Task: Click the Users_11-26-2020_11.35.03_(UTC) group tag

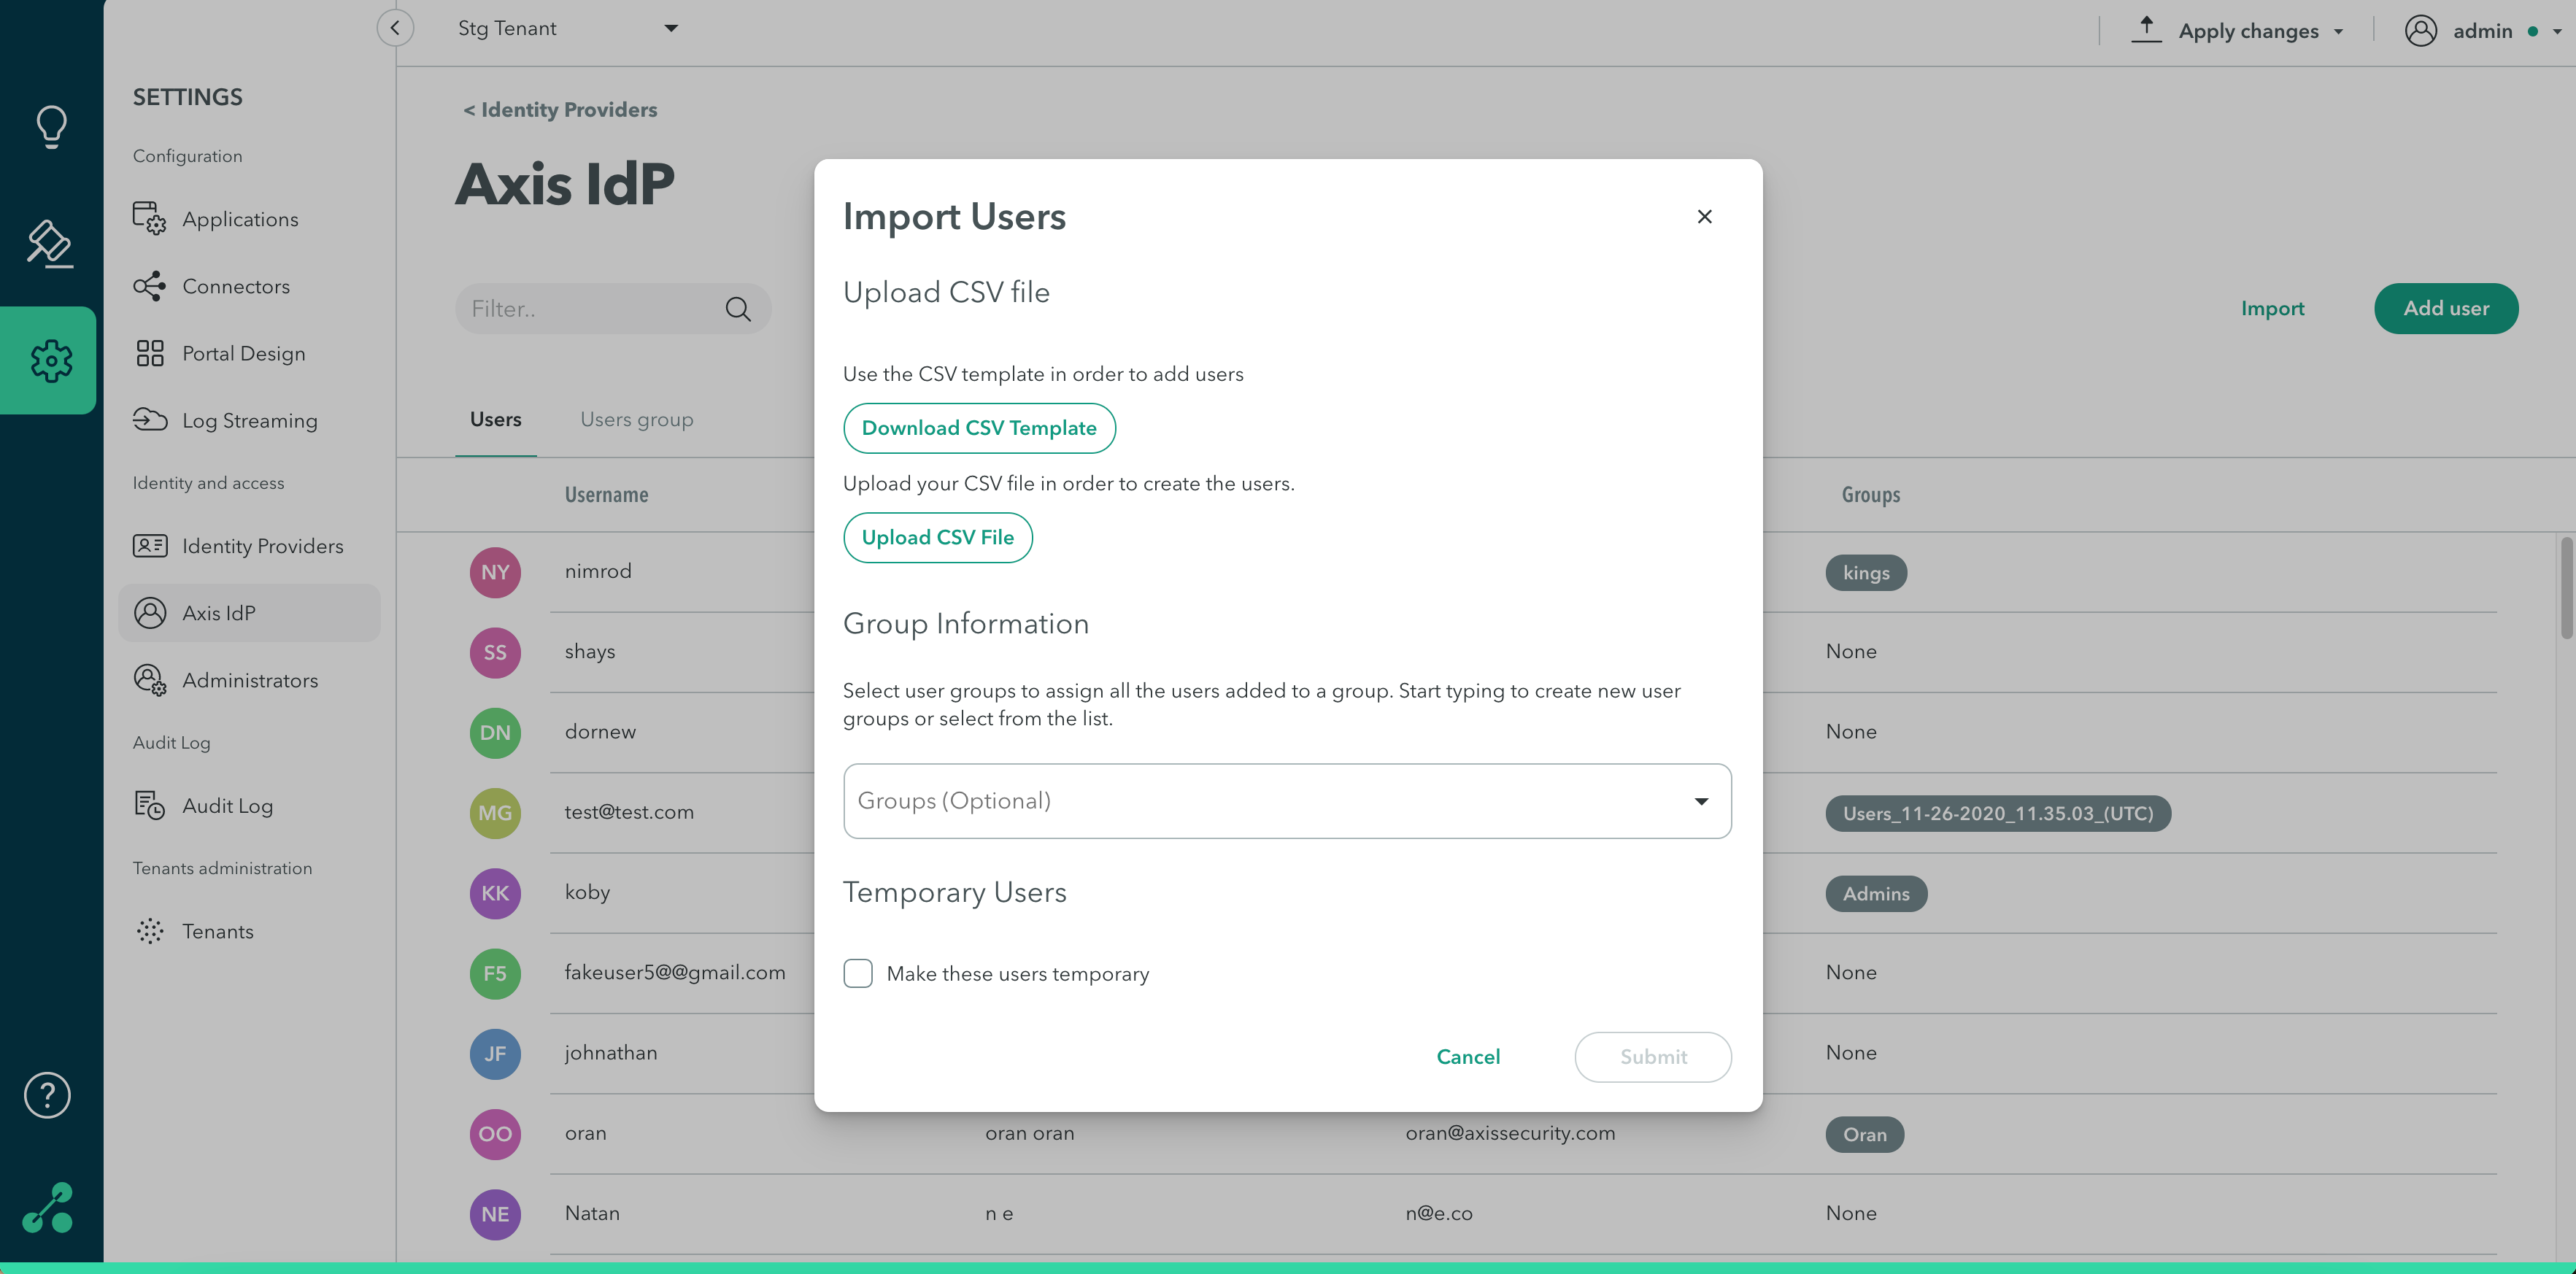Action: pos(1998,813)
